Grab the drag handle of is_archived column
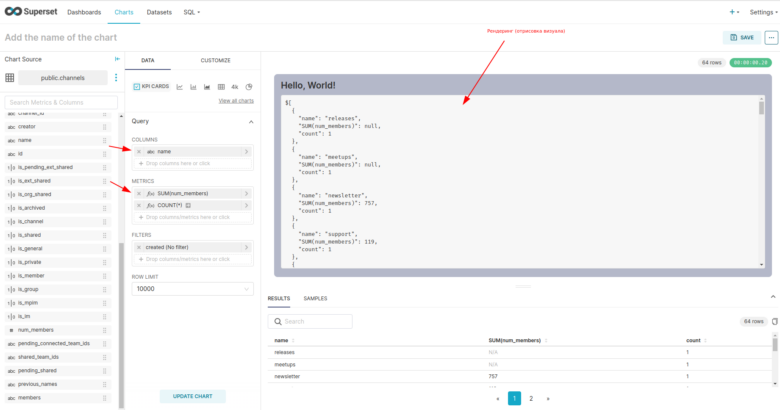Viewport: 780px width, 410px height. [104, 208]
